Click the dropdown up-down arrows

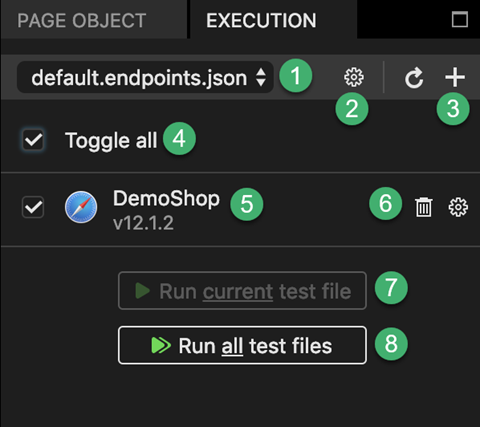click(x=261, y=77)
